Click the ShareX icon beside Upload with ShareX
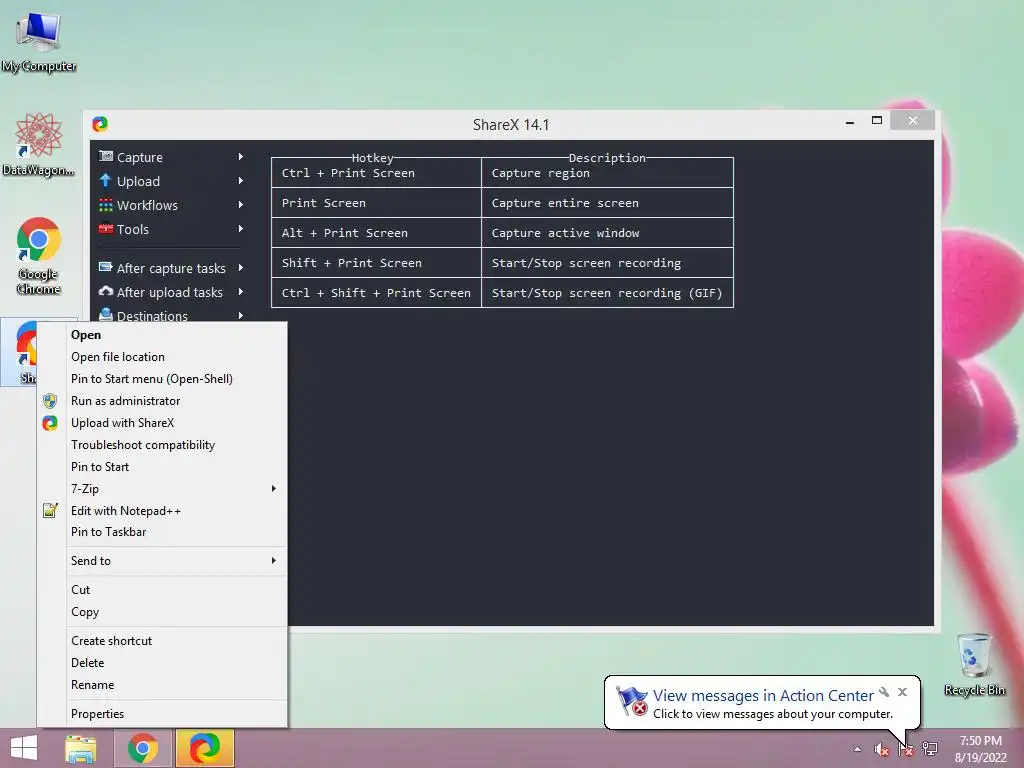 pyautogui.click(x=50, y=423)
